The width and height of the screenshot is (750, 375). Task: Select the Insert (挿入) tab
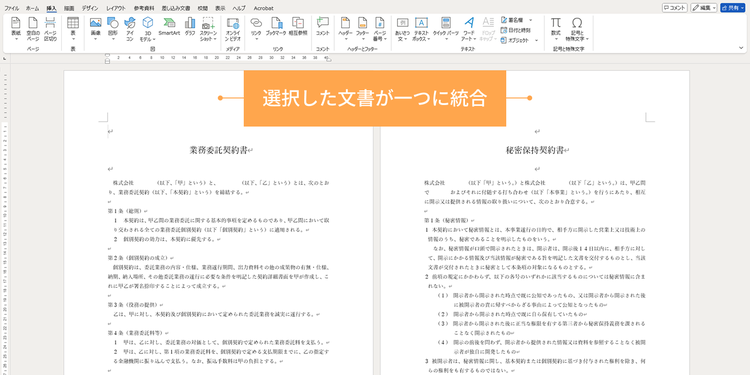[51, 8]
